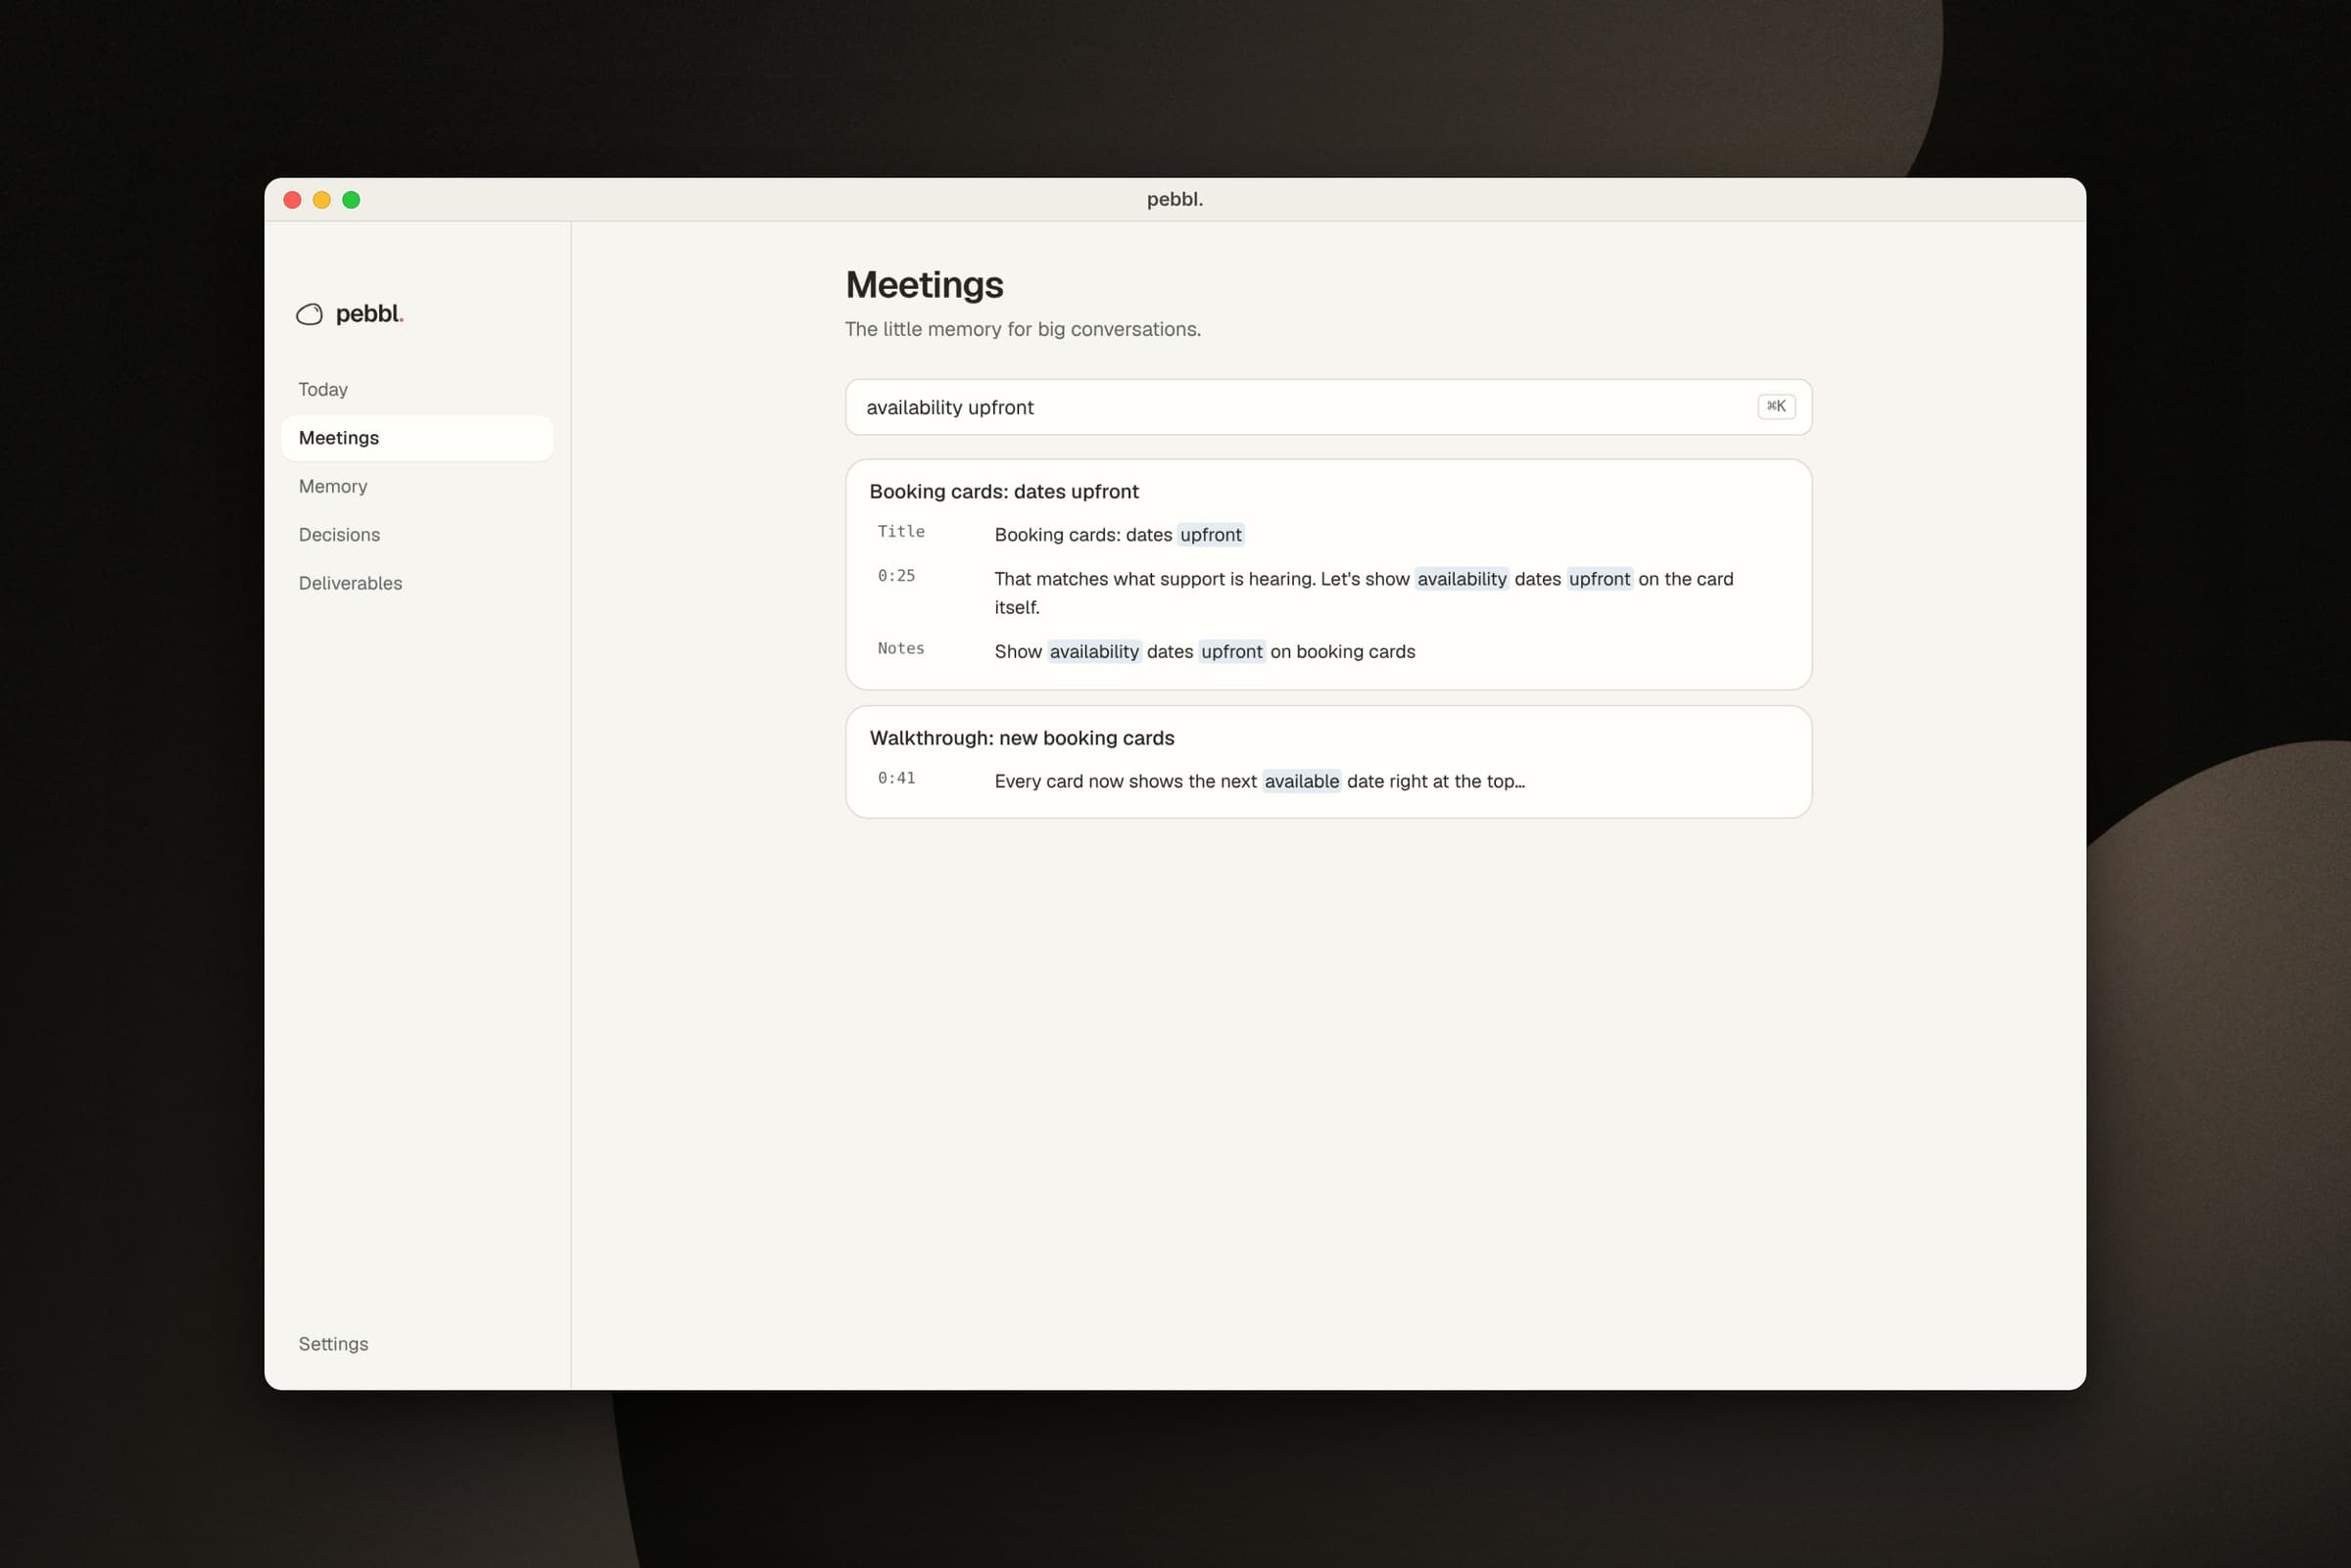Click the tagline 'The little memory for big conversations.'
Image resolution: width=2351 pixels, height=1568 pixels.
pyautogui.click(x=1022, y=329)
